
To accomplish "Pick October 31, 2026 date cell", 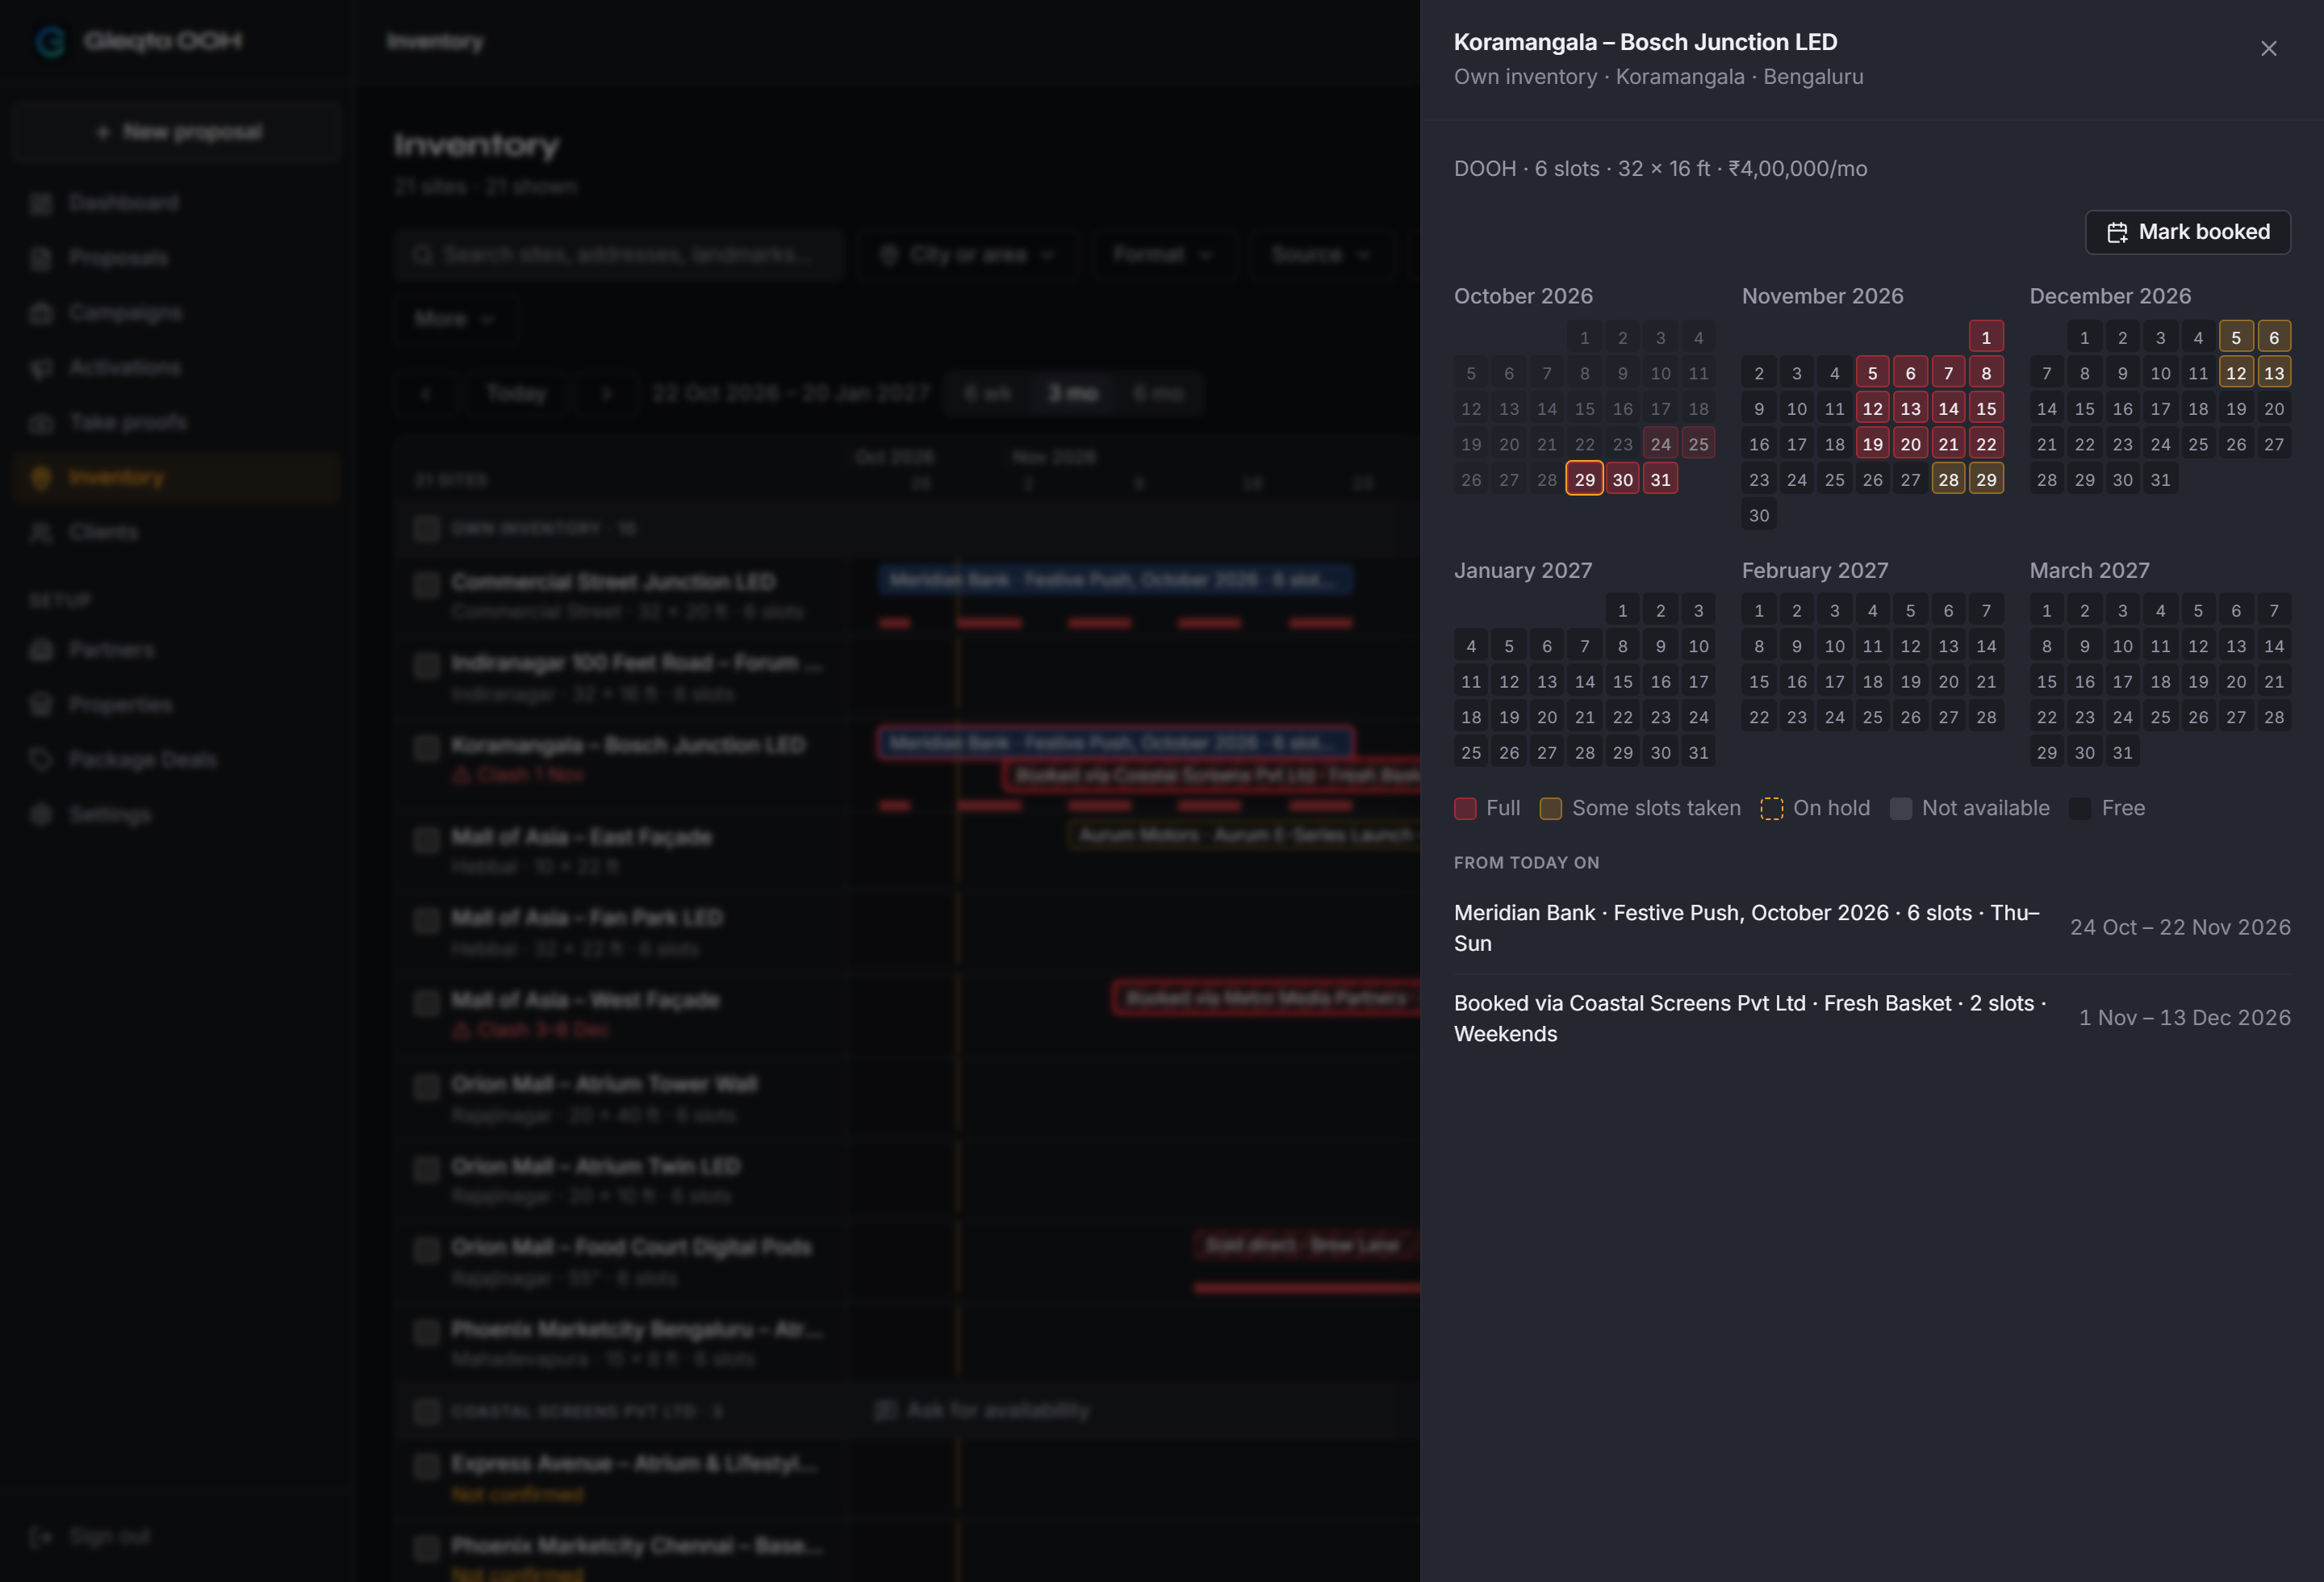I will (x=1660, y=479).
